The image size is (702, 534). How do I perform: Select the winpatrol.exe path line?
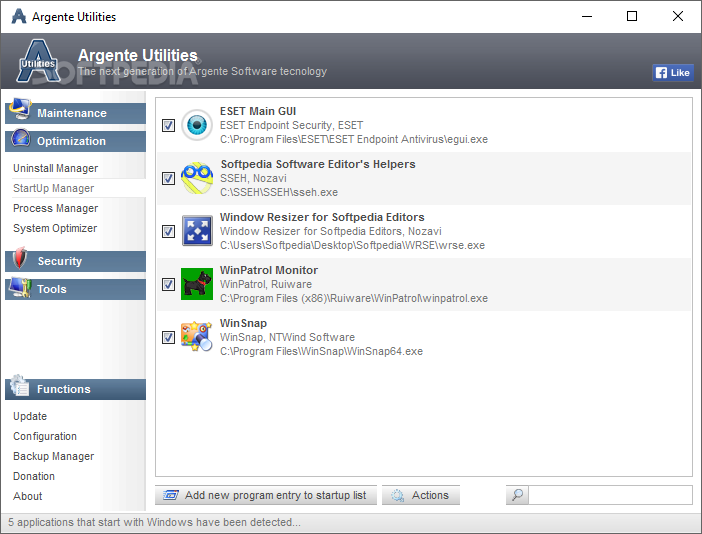(x=354, y=298)
